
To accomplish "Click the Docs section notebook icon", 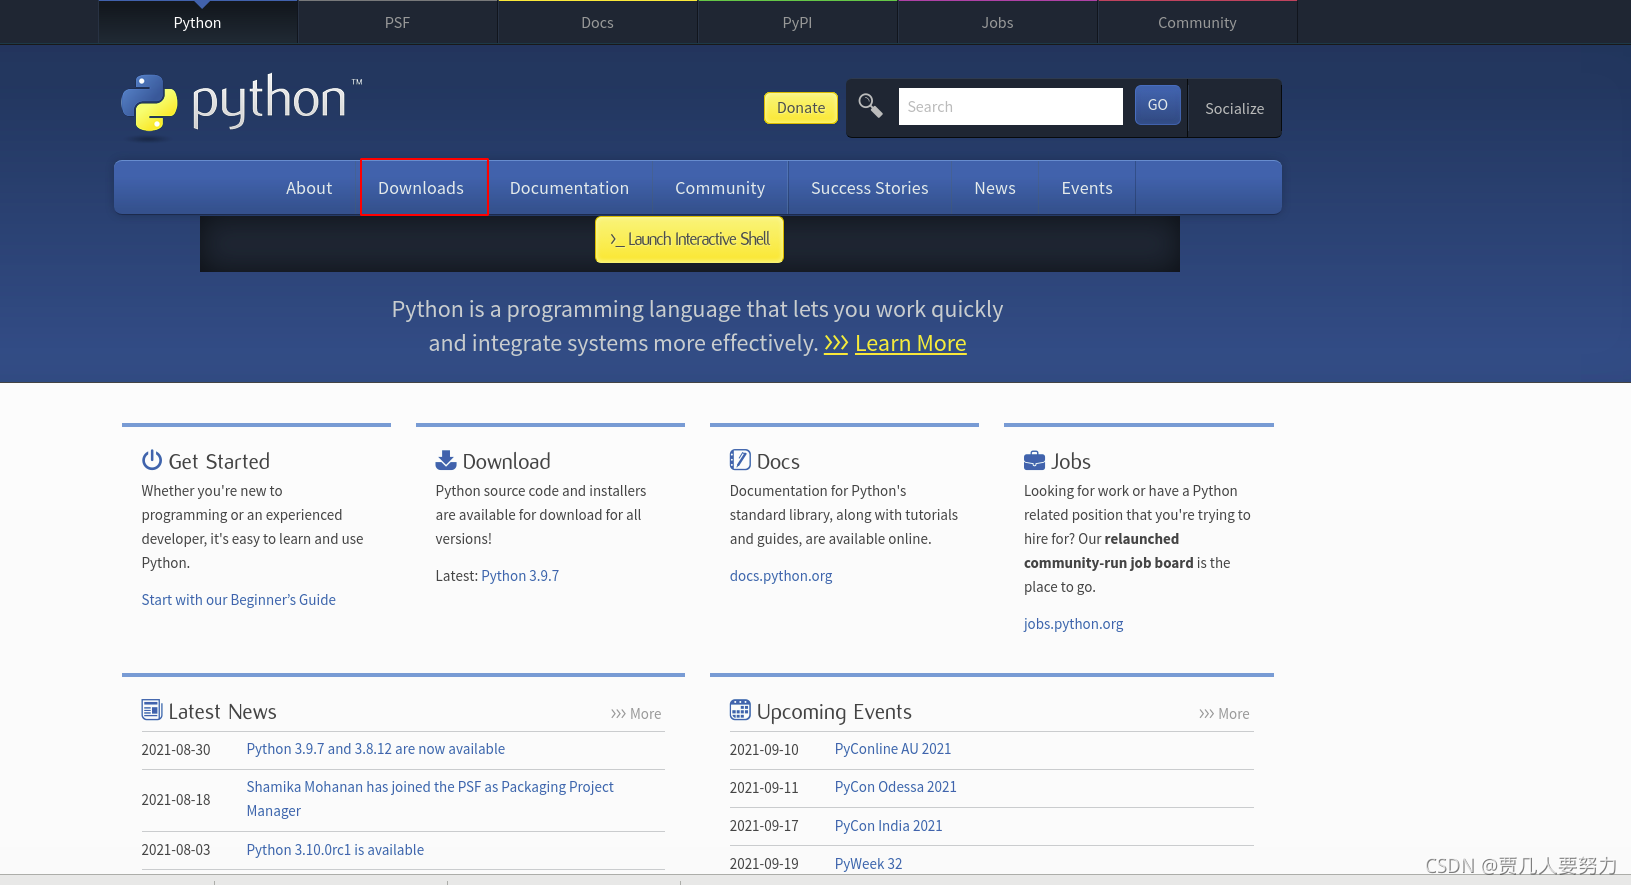I will click(740, 460).
